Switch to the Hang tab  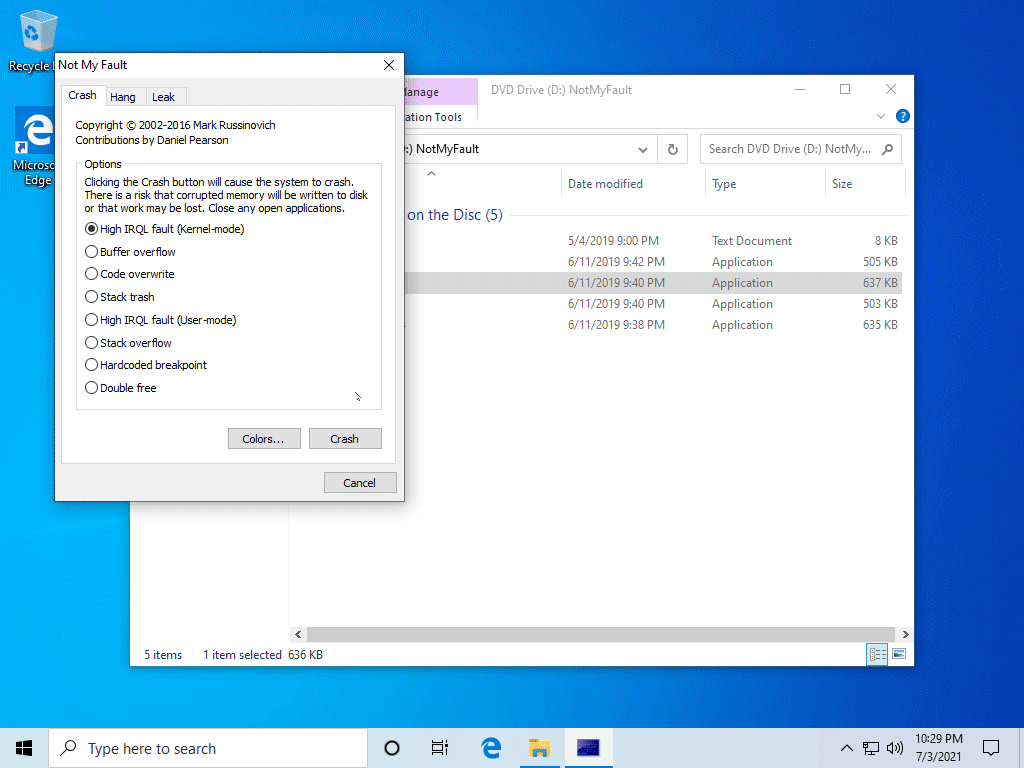(123, 97)
